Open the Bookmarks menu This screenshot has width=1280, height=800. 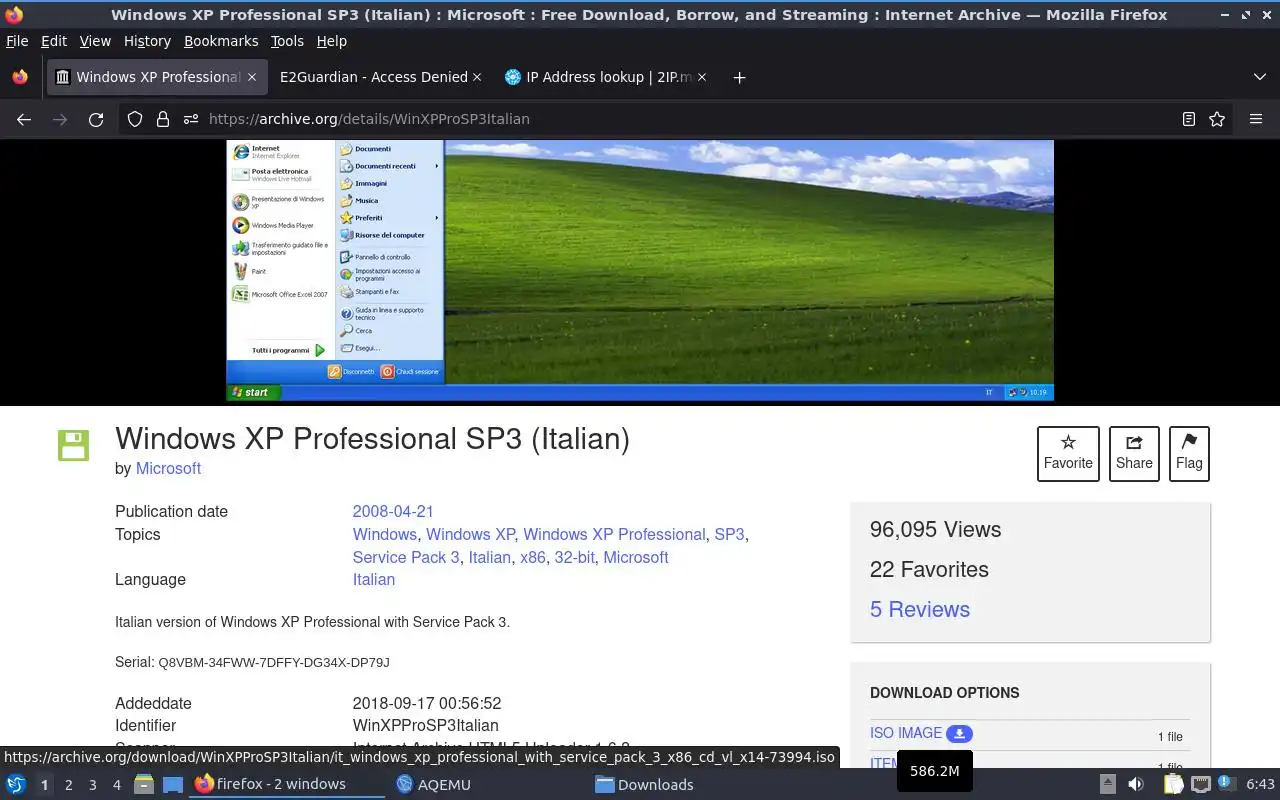coord(221,41)
